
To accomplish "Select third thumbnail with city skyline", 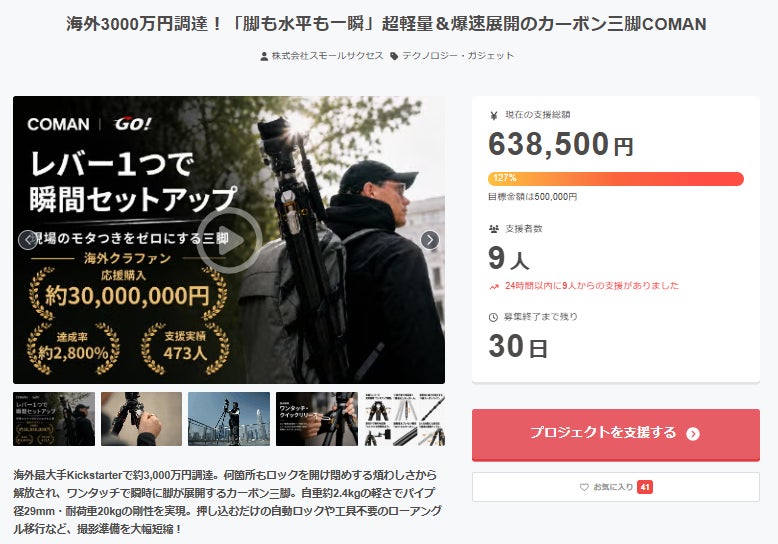I will pyautogui.click(x=229, y=419).
